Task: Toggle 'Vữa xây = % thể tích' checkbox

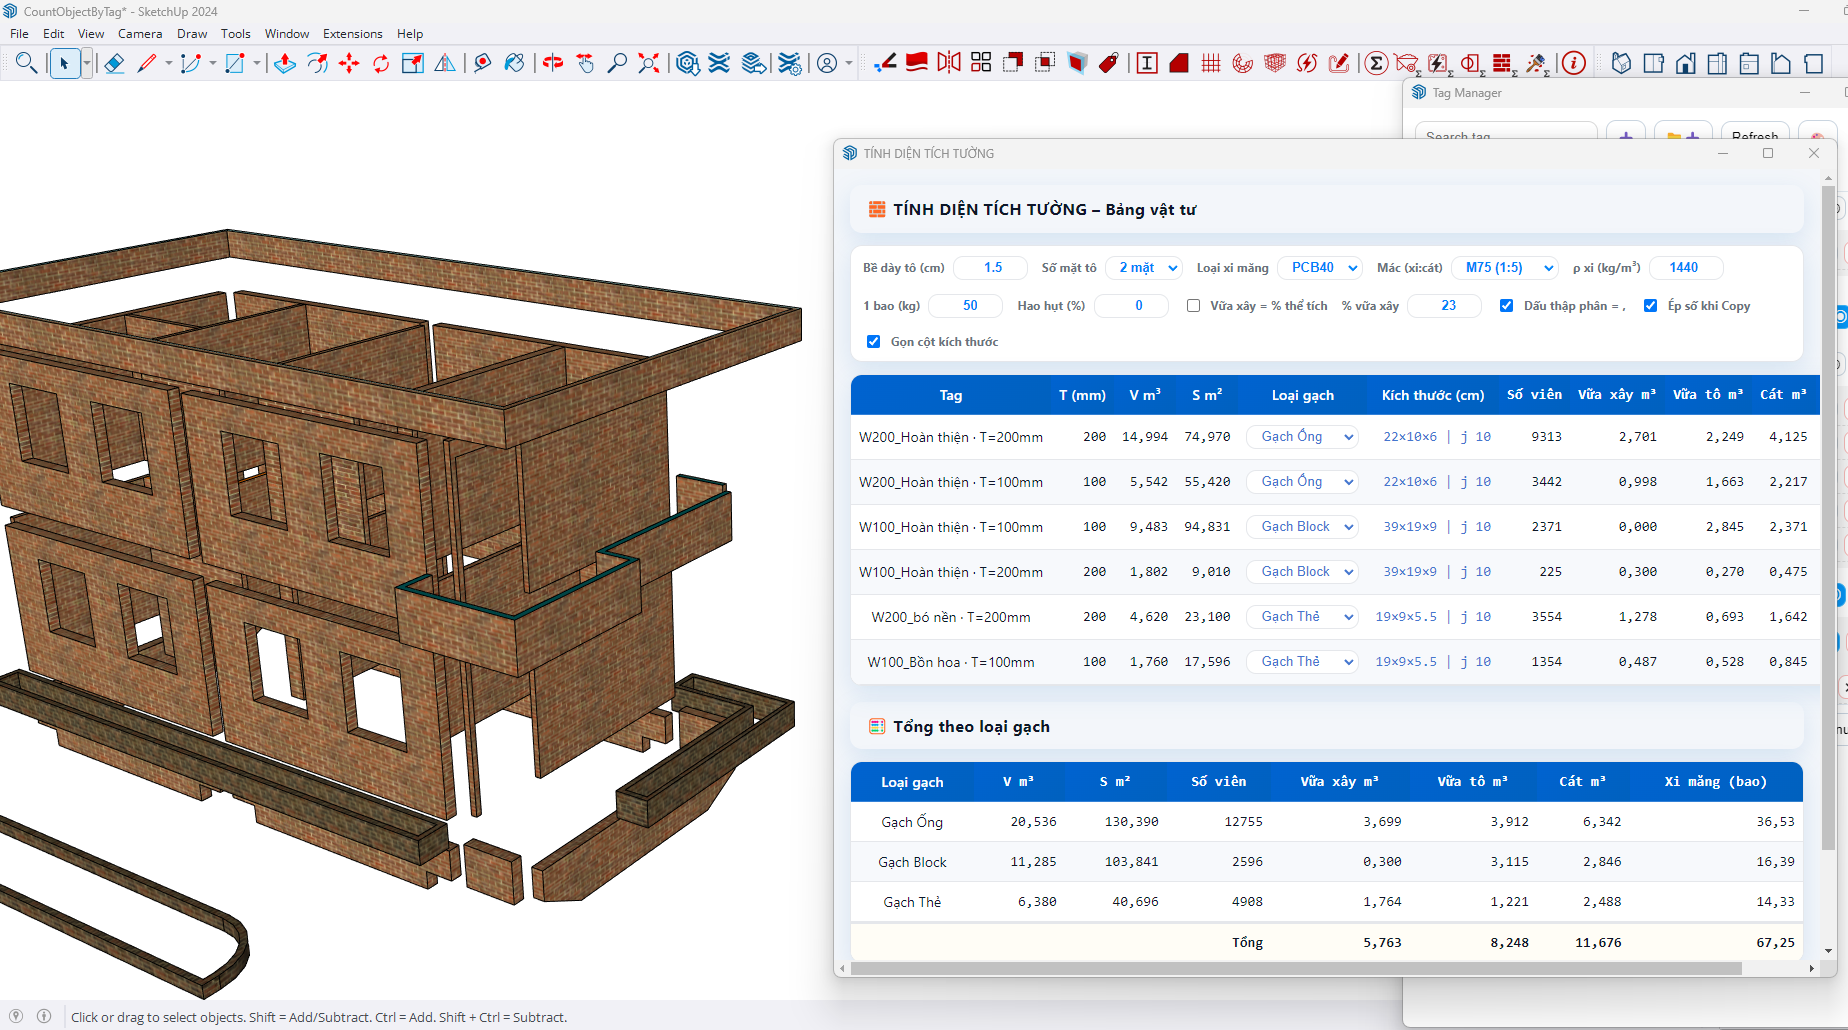Action: tap(1193, 306)
